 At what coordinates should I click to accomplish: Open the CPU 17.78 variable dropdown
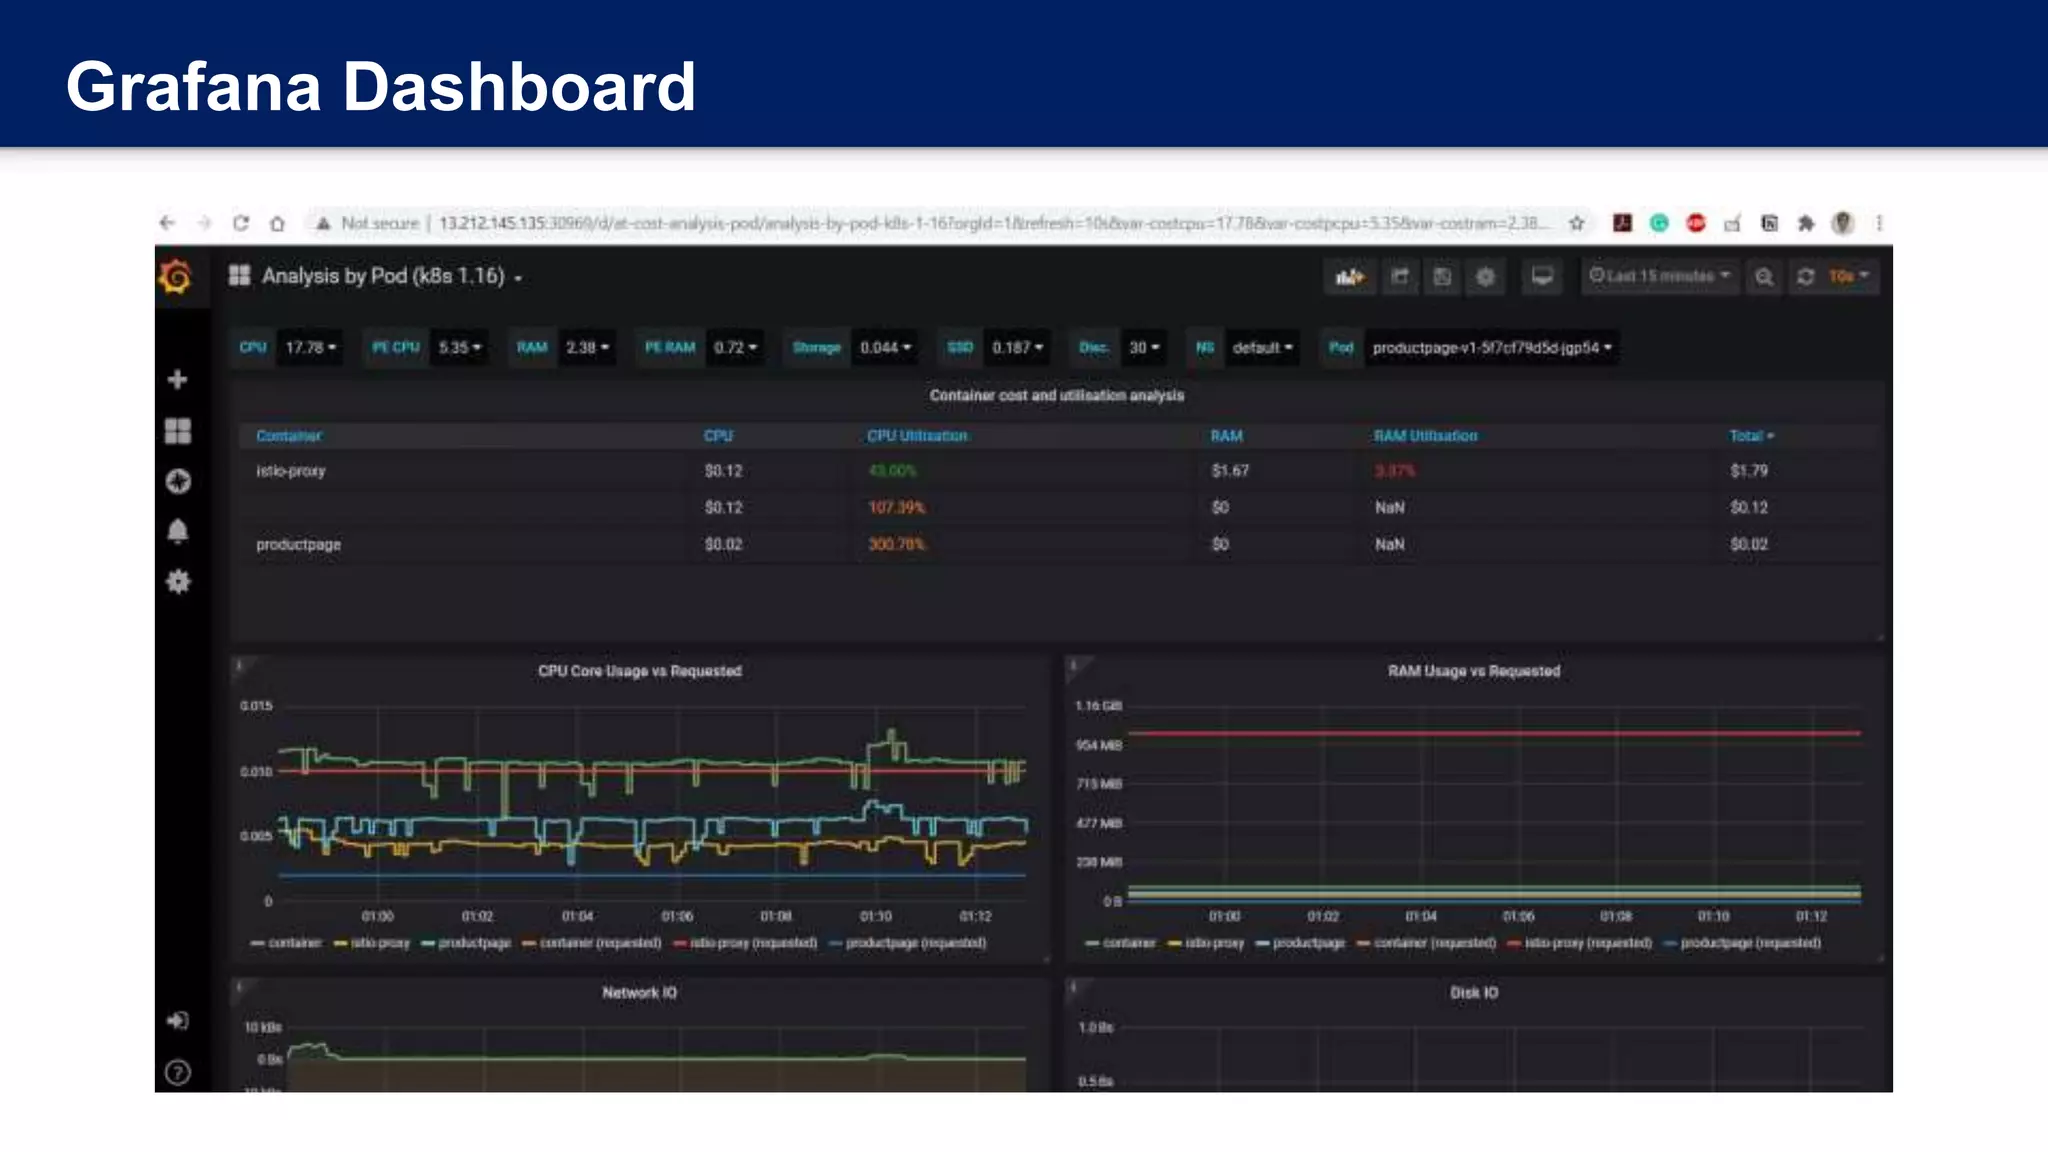coord(310,348)
